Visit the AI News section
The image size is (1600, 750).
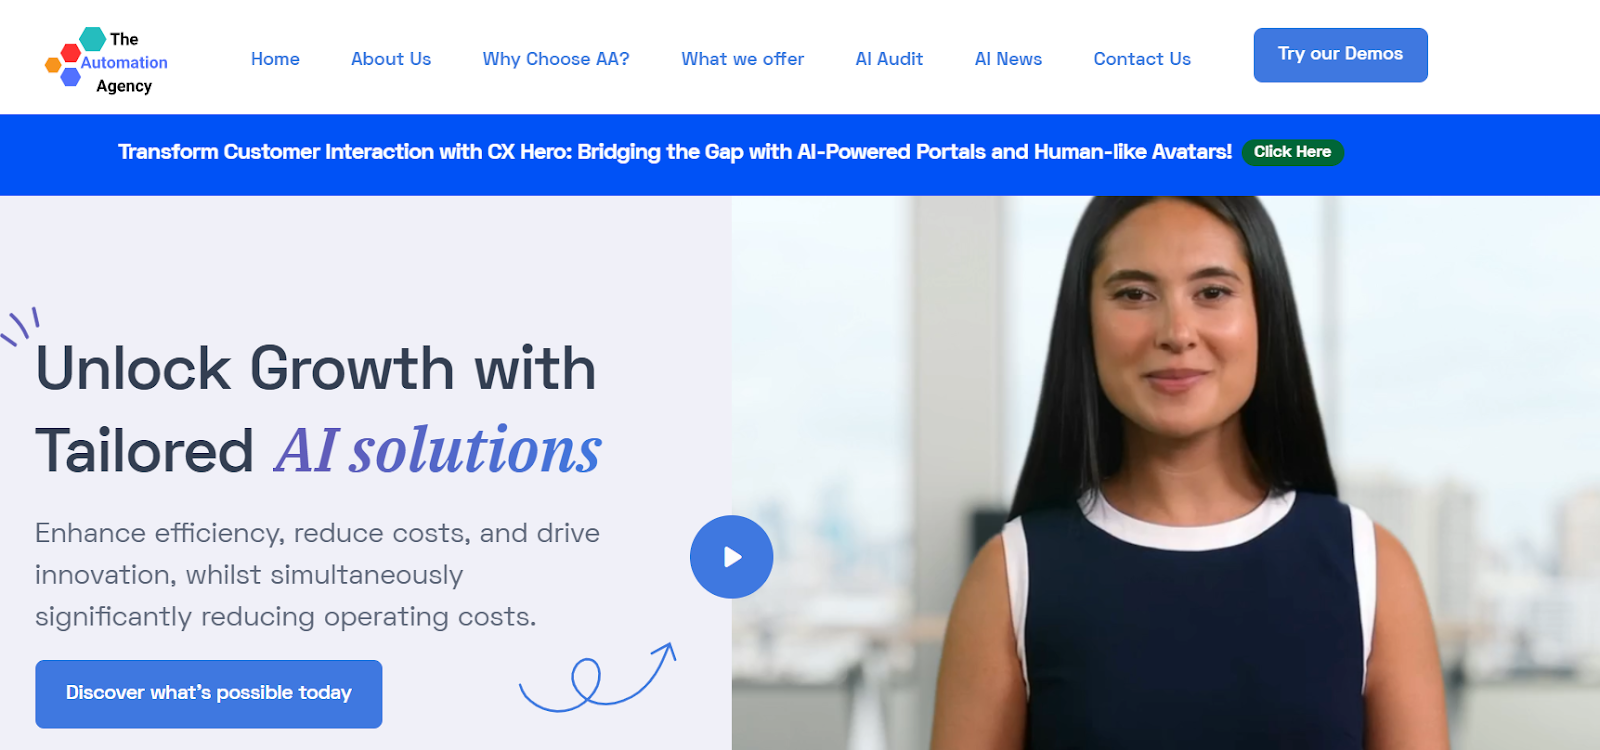(1008, 59)
